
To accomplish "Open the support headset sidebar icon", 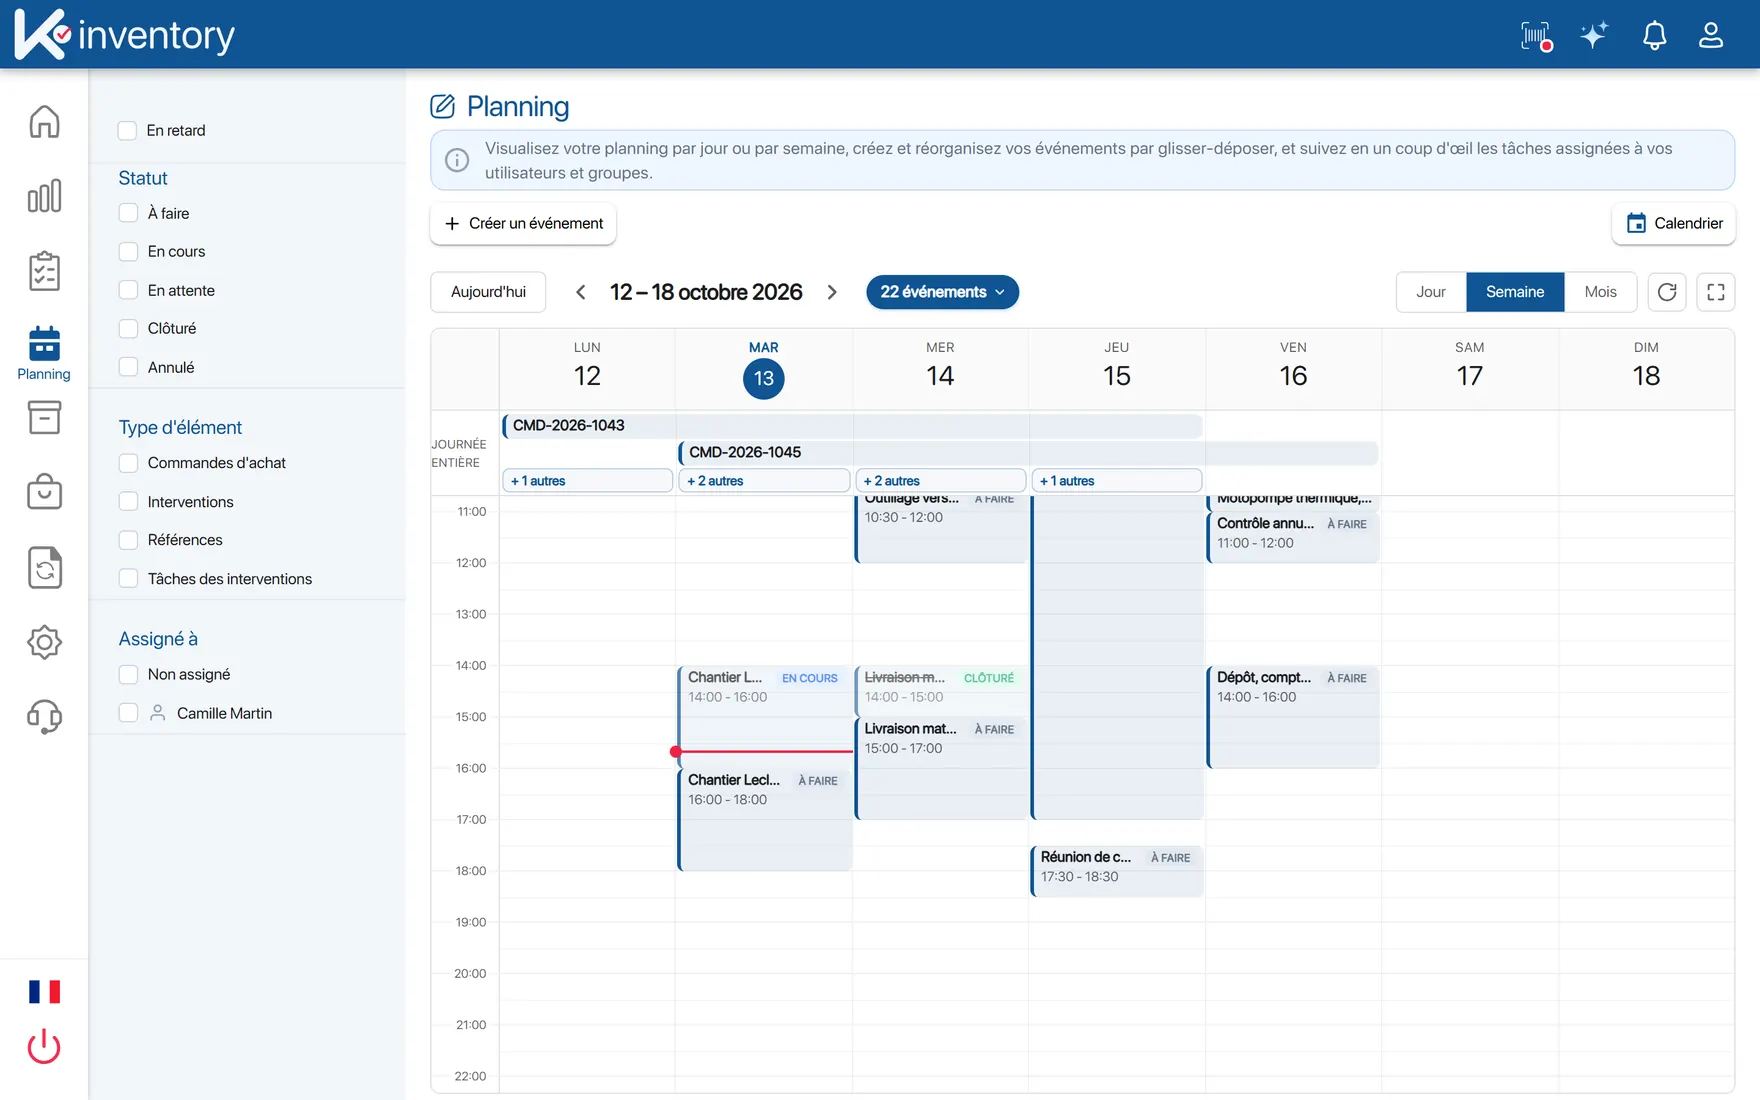I will pyautogui.click(x=44, y=717).
